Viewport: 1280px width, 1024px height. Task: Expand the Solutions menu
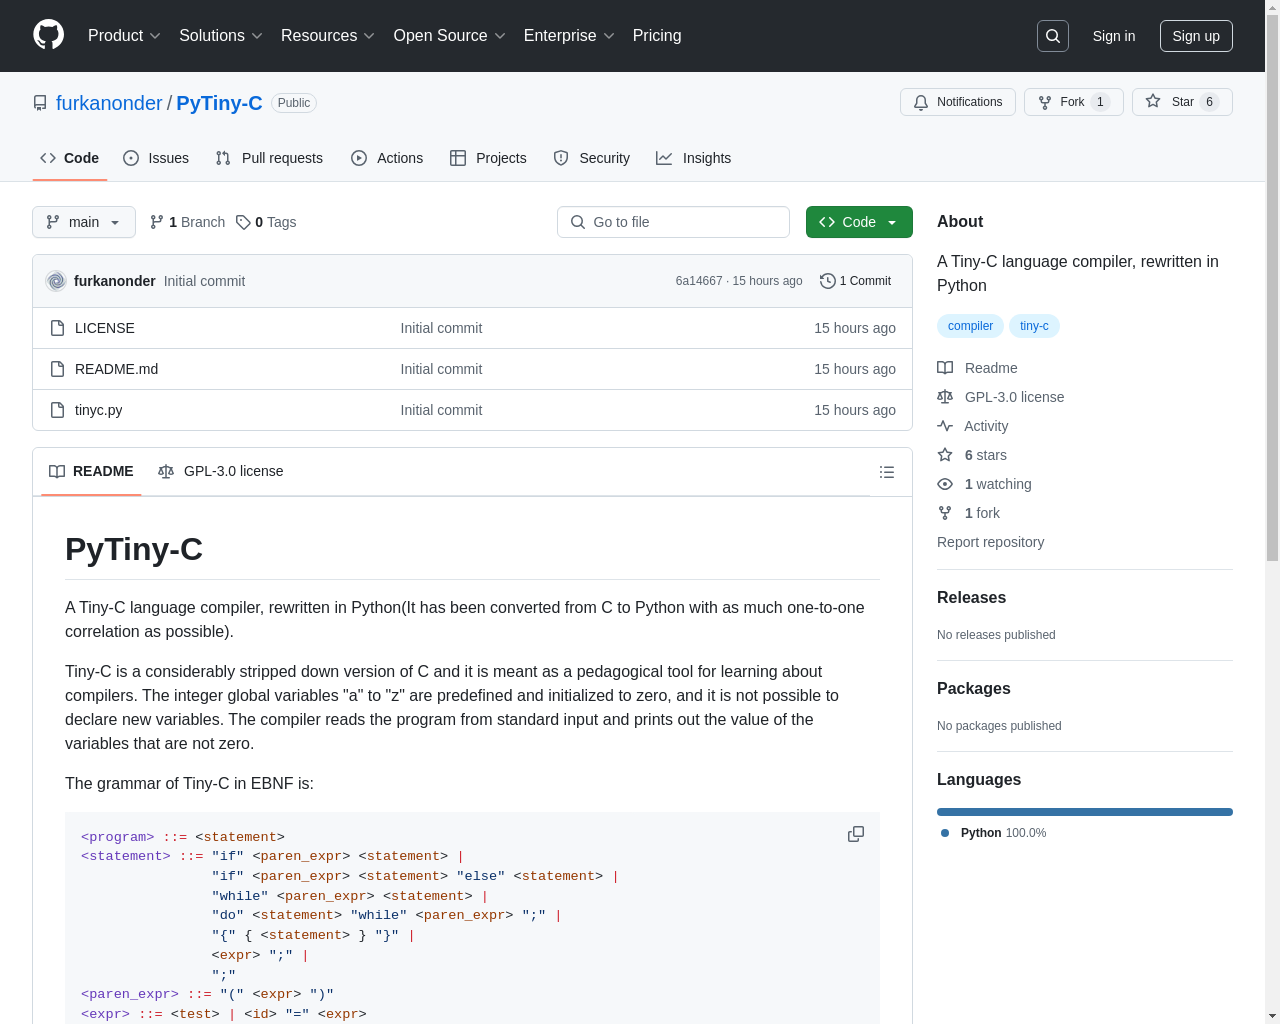221,36
